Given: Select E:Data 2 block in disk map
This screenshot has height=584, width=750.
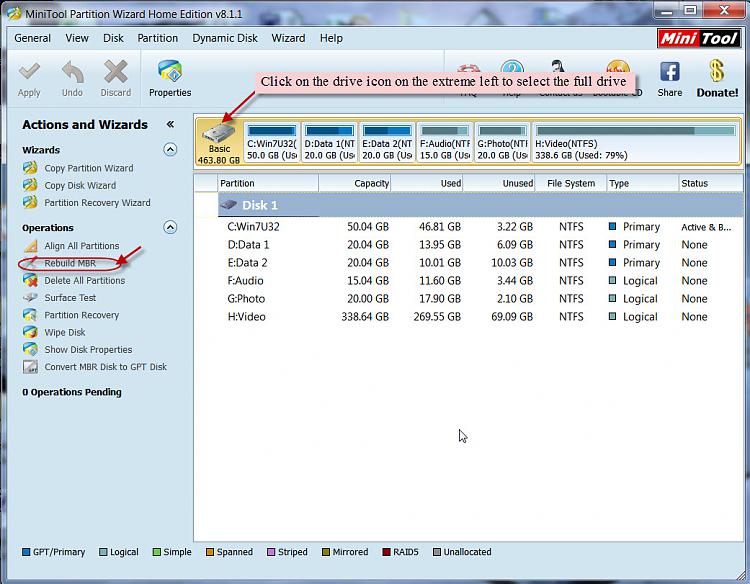Looking at the screenshot, I should pyautogui.click(x=387, y=143).
